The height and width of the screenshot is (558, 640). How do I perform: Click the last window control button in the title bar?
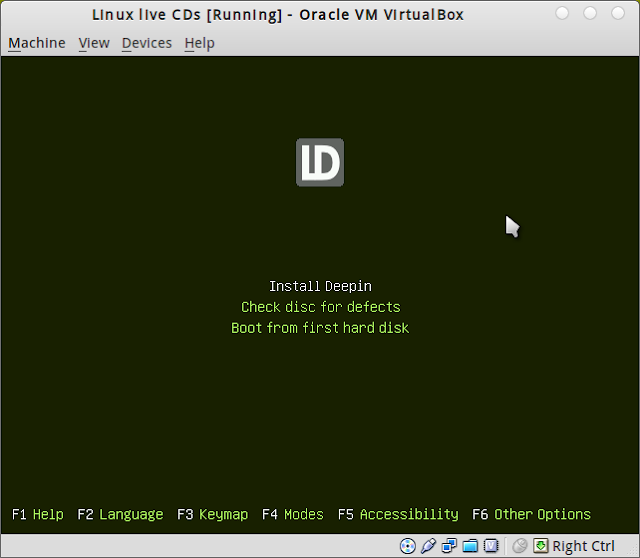[618, 13]
